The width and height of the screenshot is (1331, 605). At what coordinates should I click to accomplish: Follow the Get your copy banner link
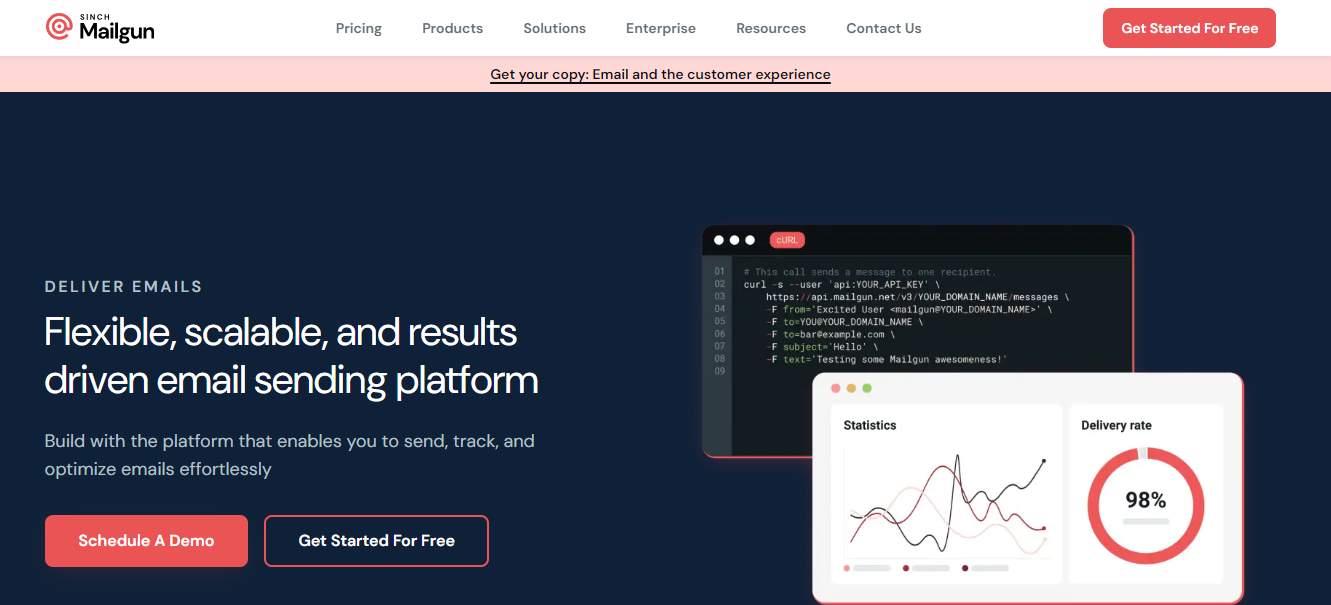(660, 74)
